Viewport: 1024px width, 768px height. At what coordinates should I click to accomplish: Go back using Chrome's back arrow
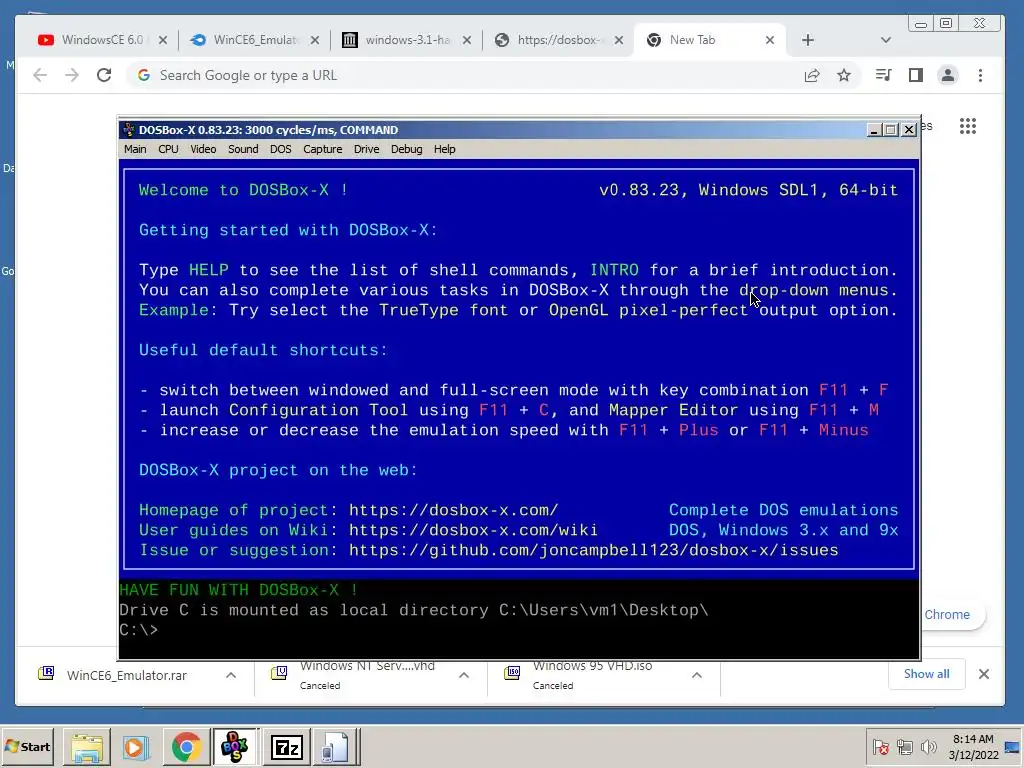tap(40, 75)
